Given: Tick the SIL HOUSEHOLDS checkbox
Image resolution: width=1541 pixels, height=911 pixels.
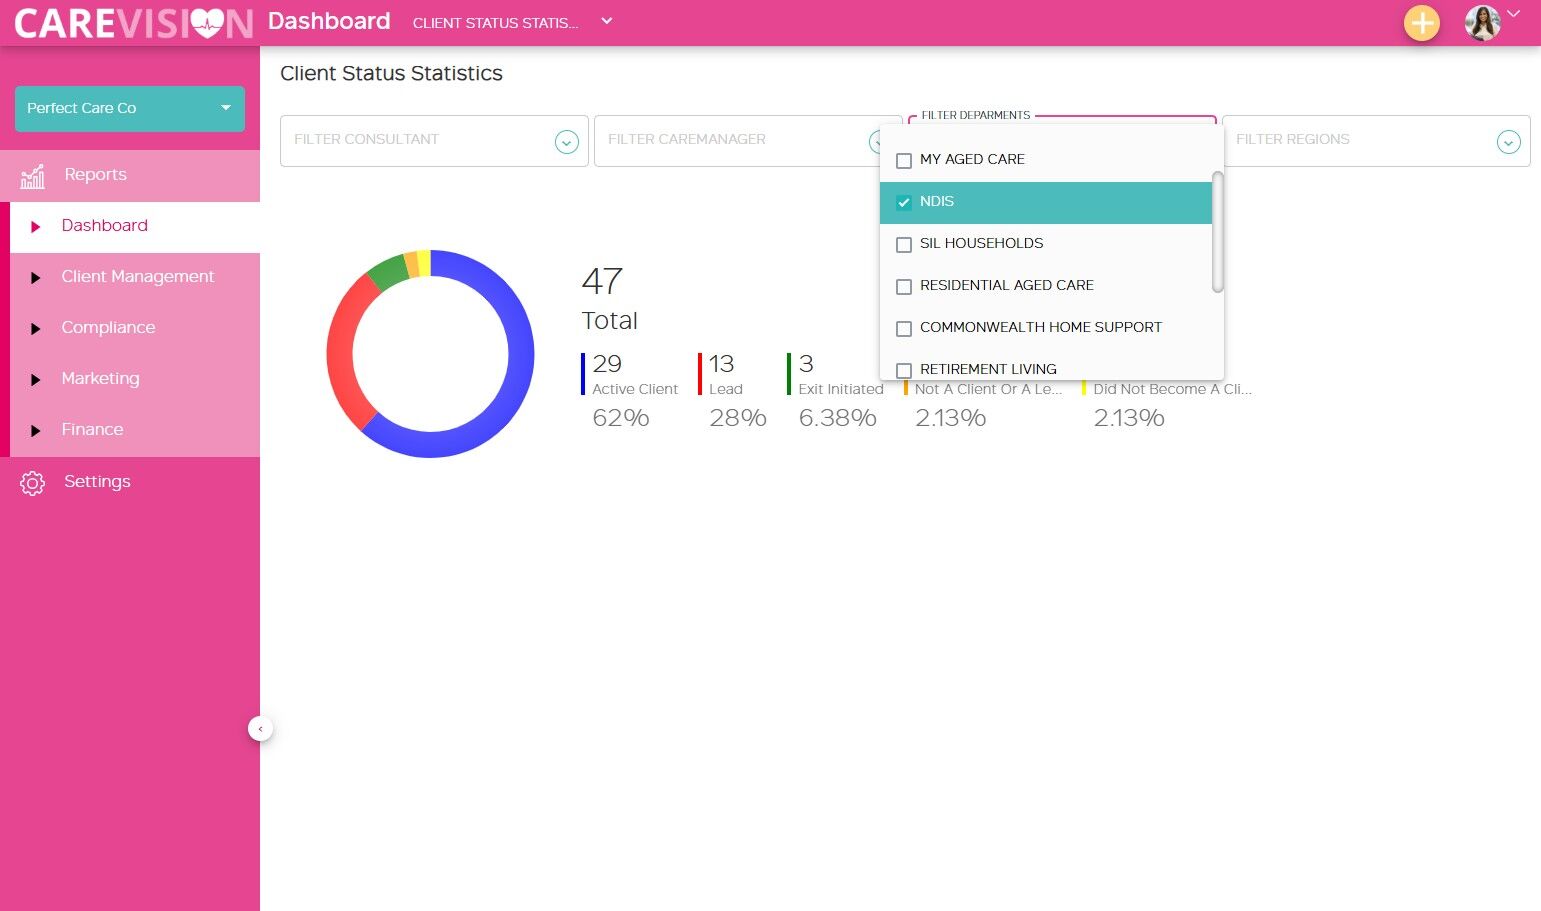Looking at the screenshot, I should 904,245.
